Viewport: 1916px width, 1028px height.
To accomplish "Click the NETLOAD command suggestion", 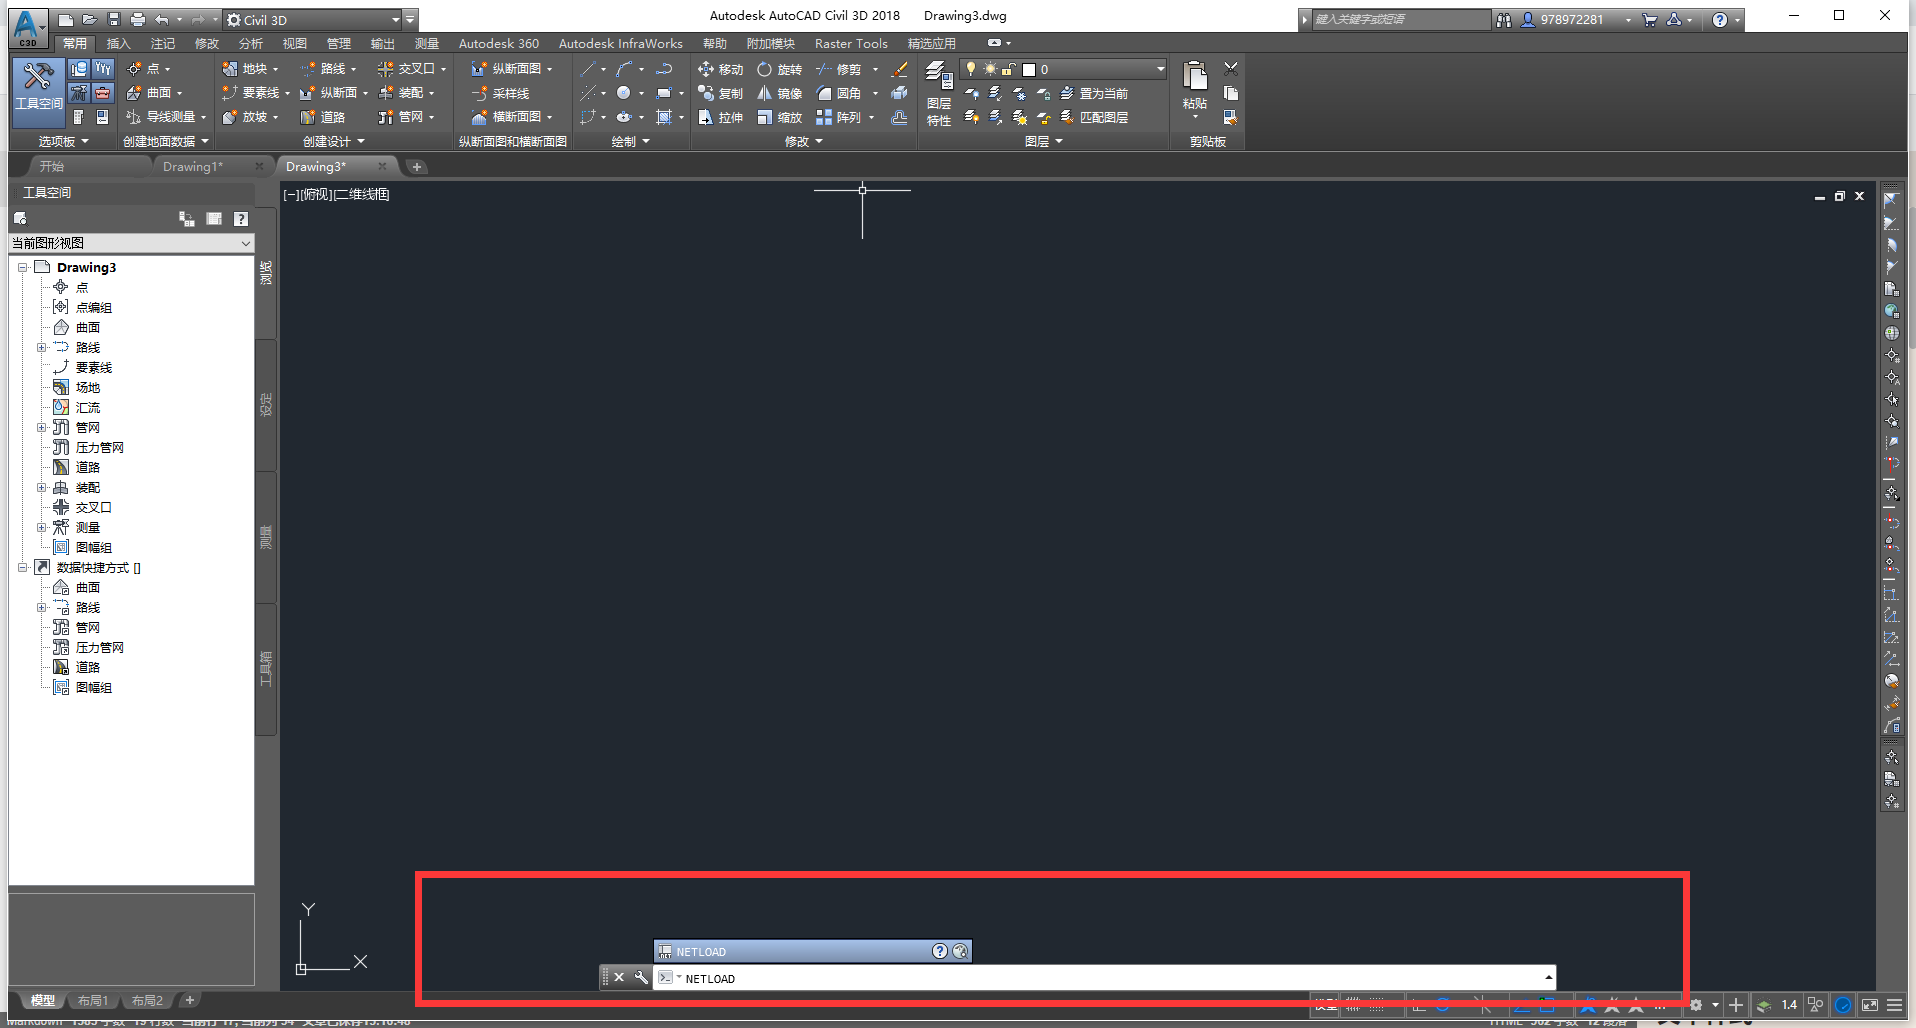I will click(812, 951).
